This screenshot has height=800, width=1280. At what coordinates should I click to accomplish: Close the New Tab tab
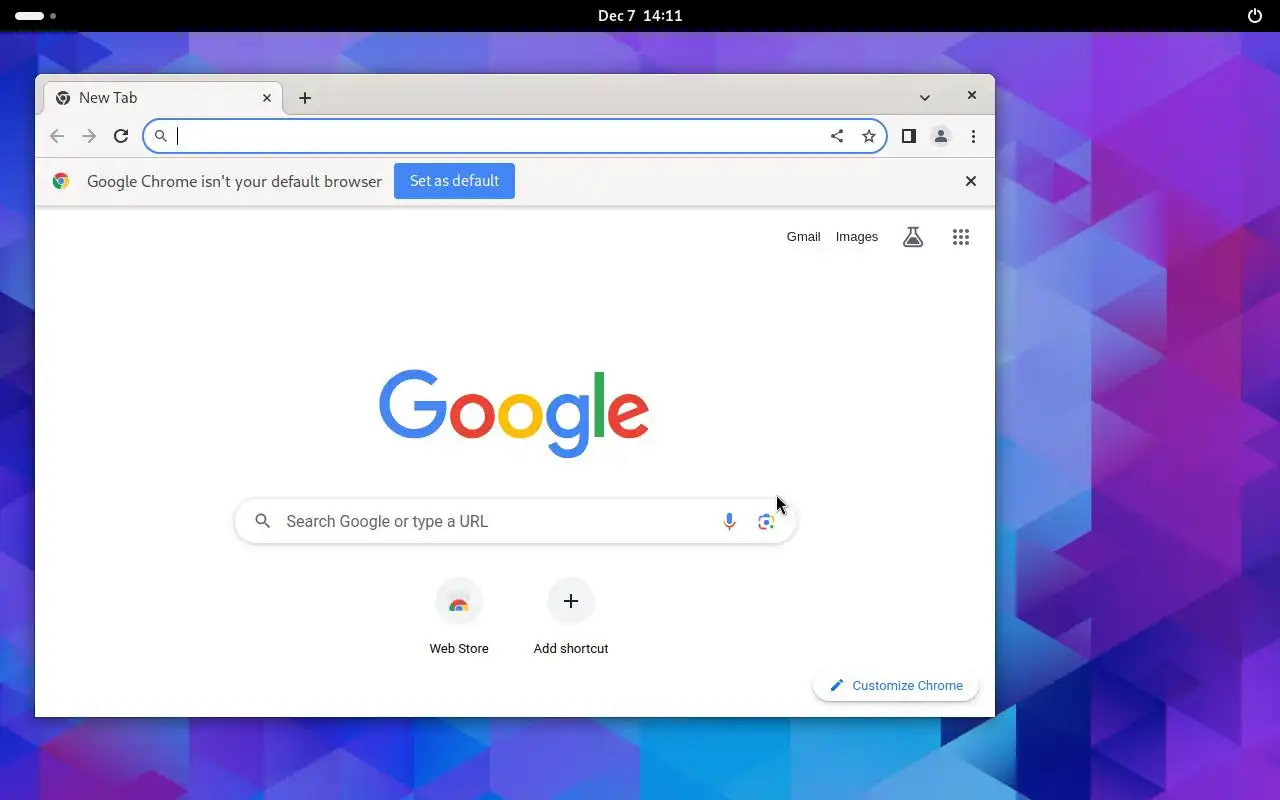click(x=267, y=97)
